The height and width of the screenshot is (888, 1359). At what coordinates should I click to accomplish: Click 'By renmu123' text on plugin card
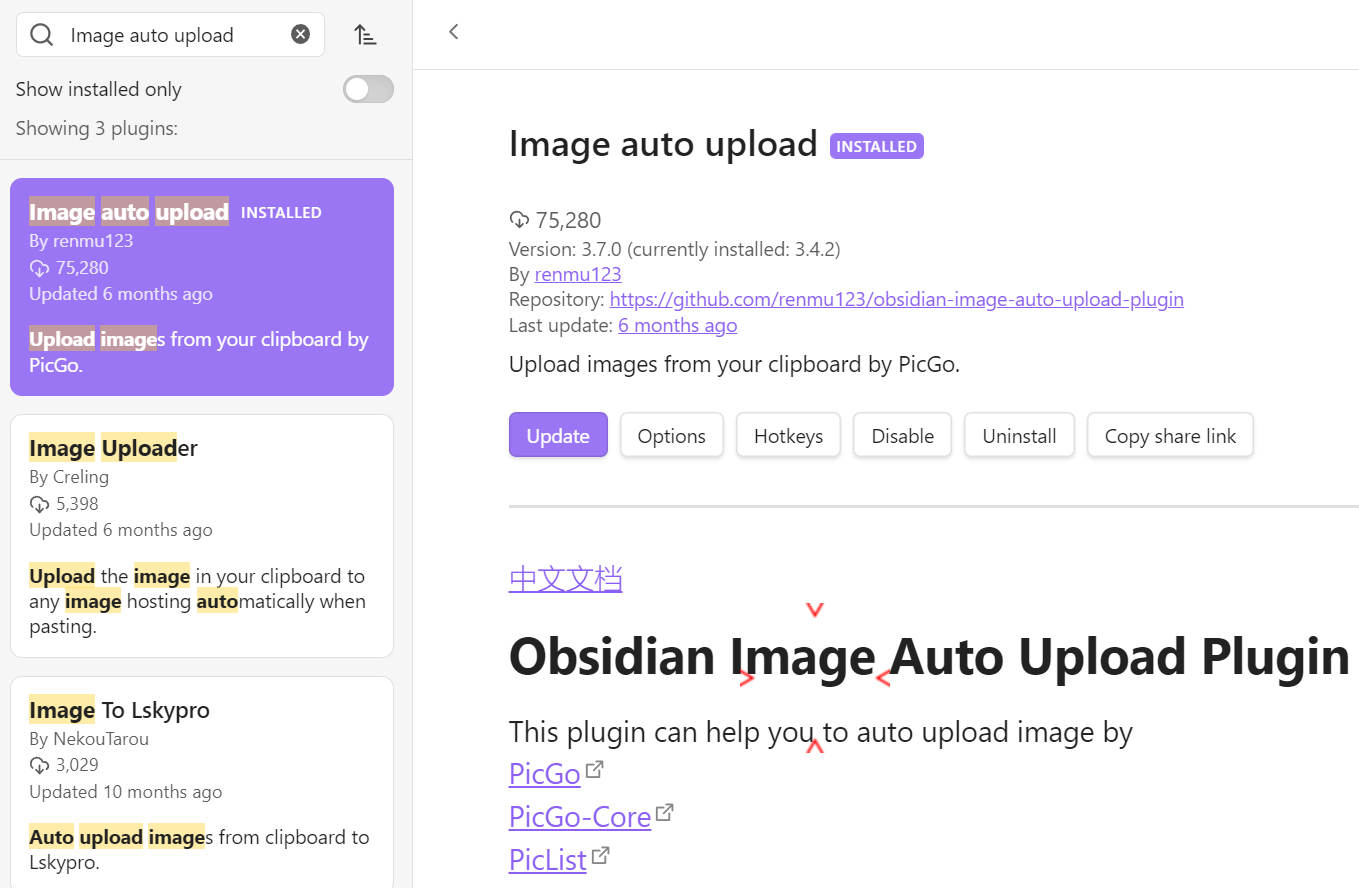(x=81, y=241)
